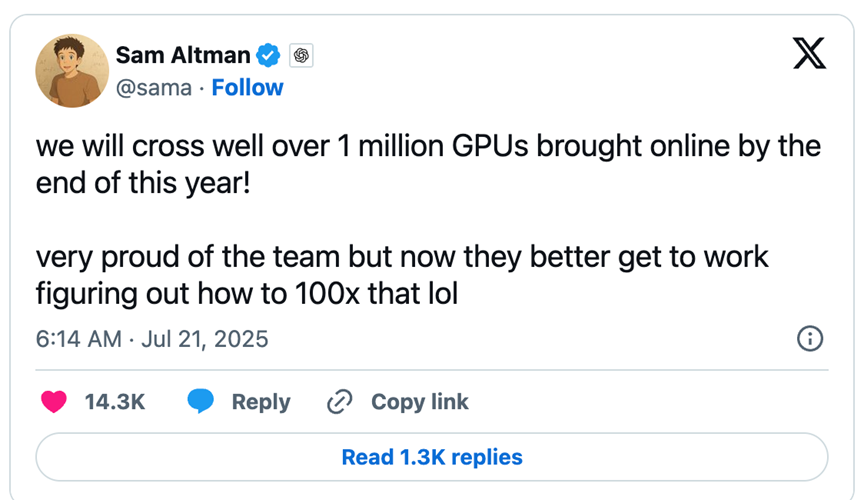Click the 'how to 100x that lol' line
Image resolution: width=864 pixels, height=500 pixels.
click(x=246, y=294)
